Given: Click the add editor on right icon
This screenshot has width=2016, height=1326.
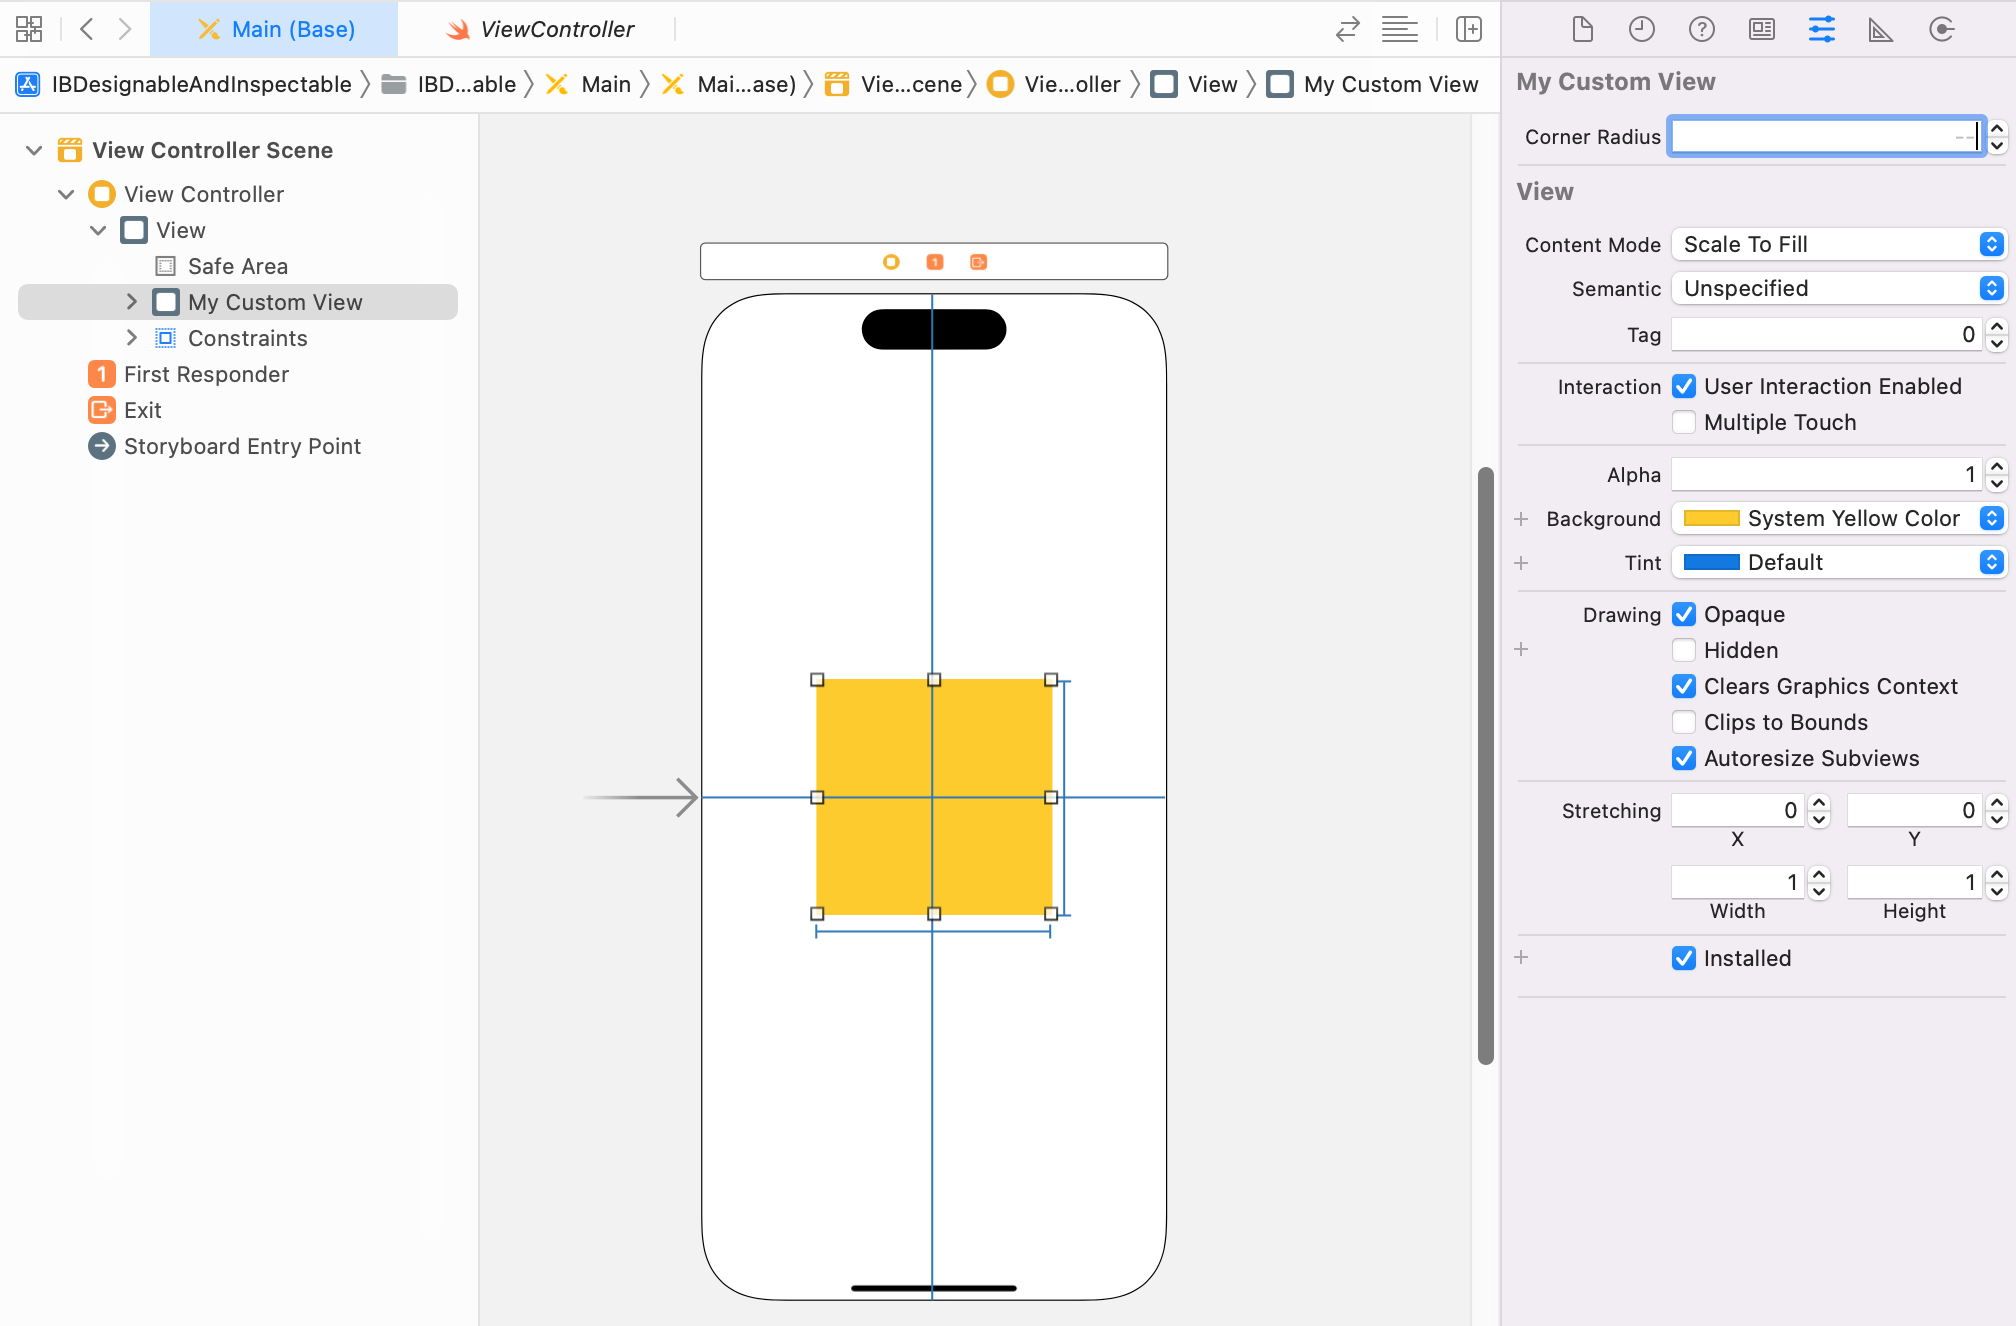Looking at the screenshot, I should (1468, 29).
